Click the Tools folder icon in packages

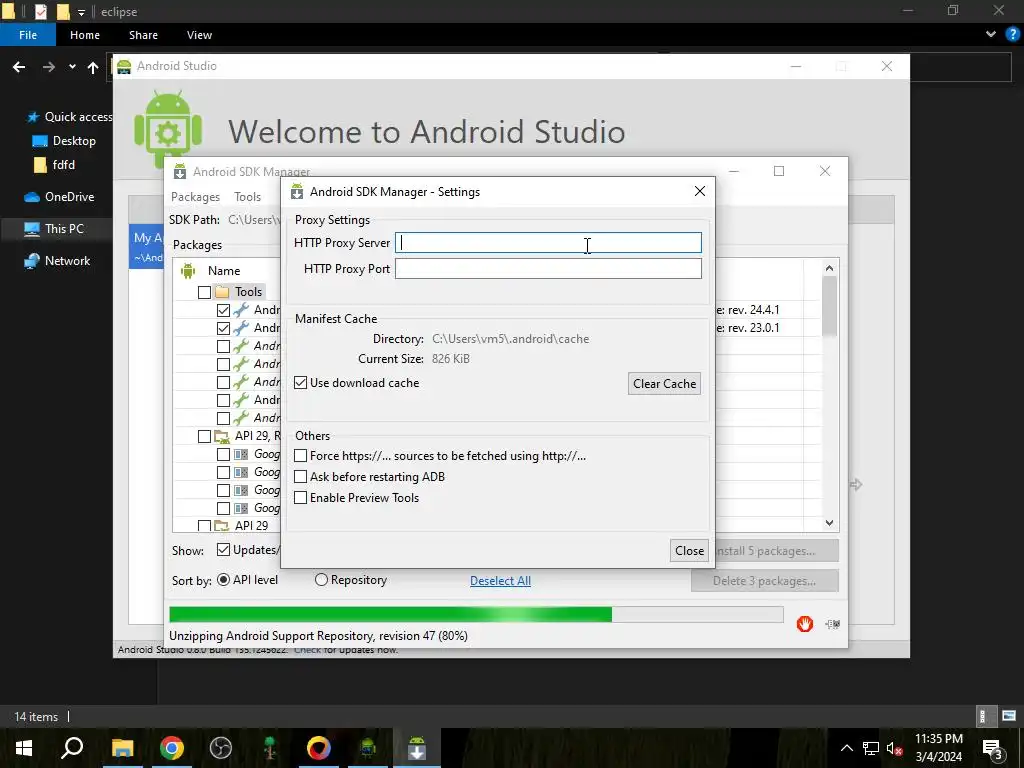[x=222, y=292]
